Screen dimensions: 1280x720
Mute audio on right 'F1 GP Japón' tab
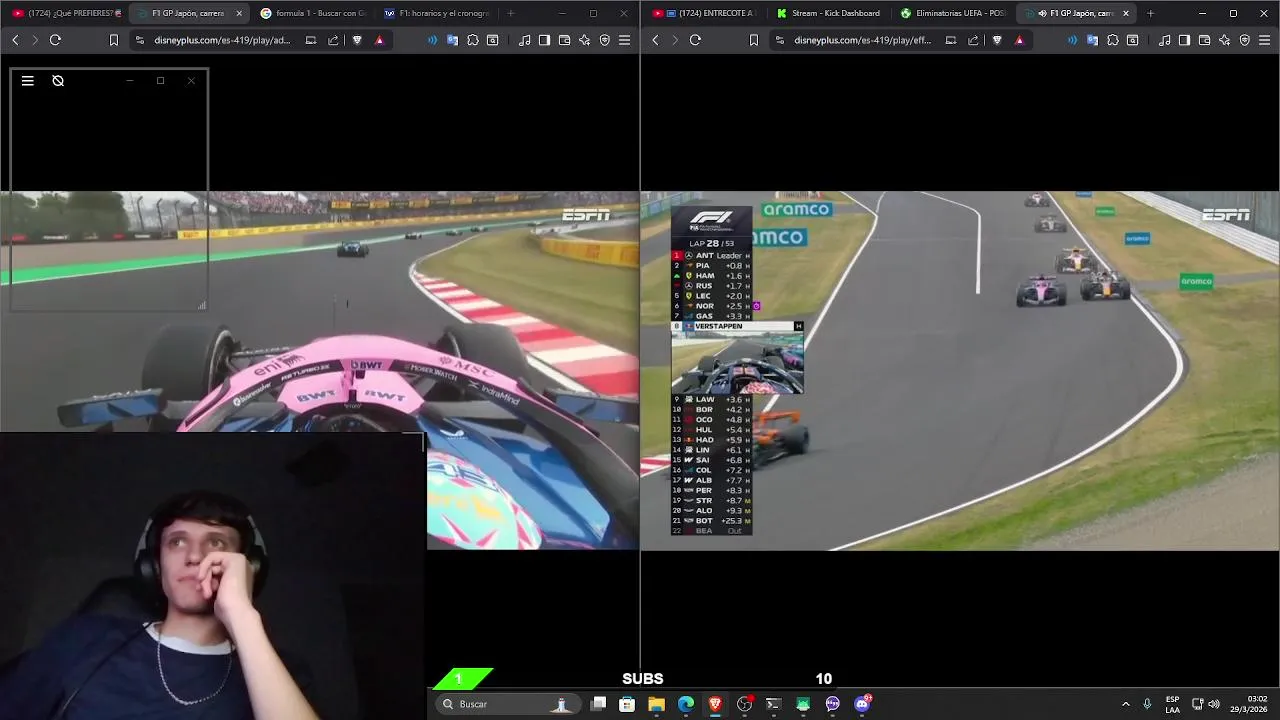pos(1043,13)
